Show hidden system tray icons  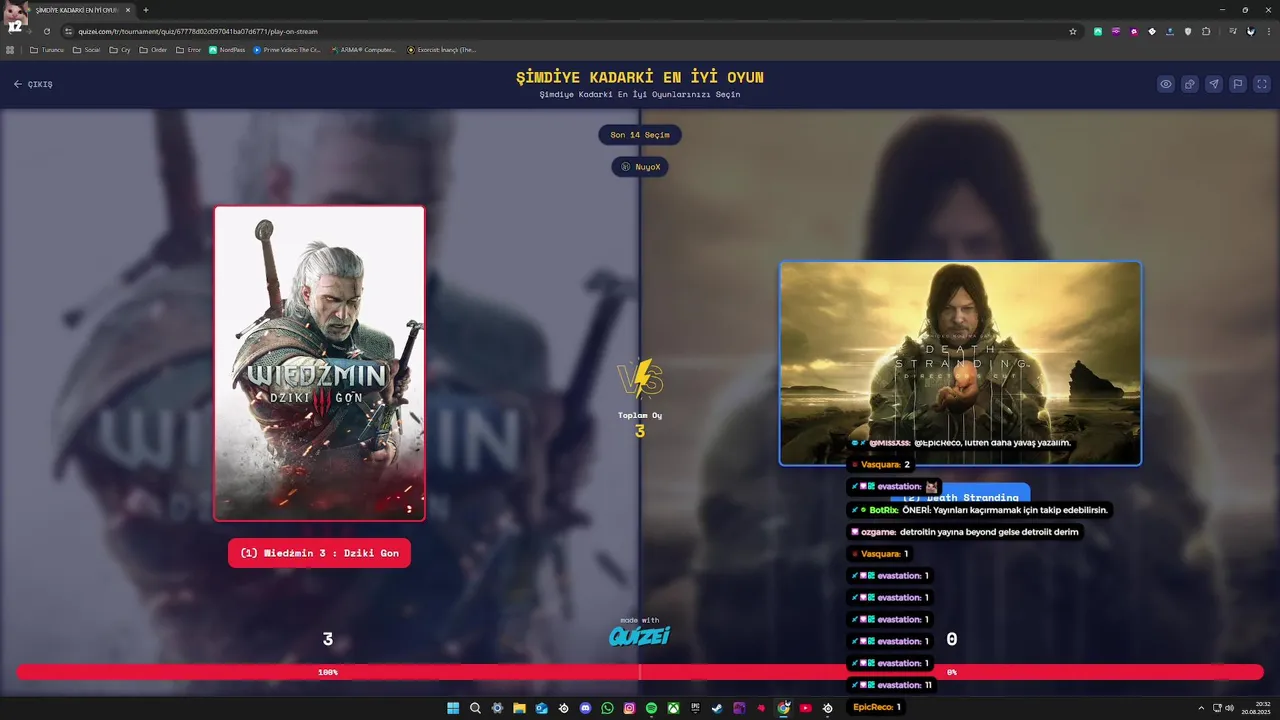1201,708
